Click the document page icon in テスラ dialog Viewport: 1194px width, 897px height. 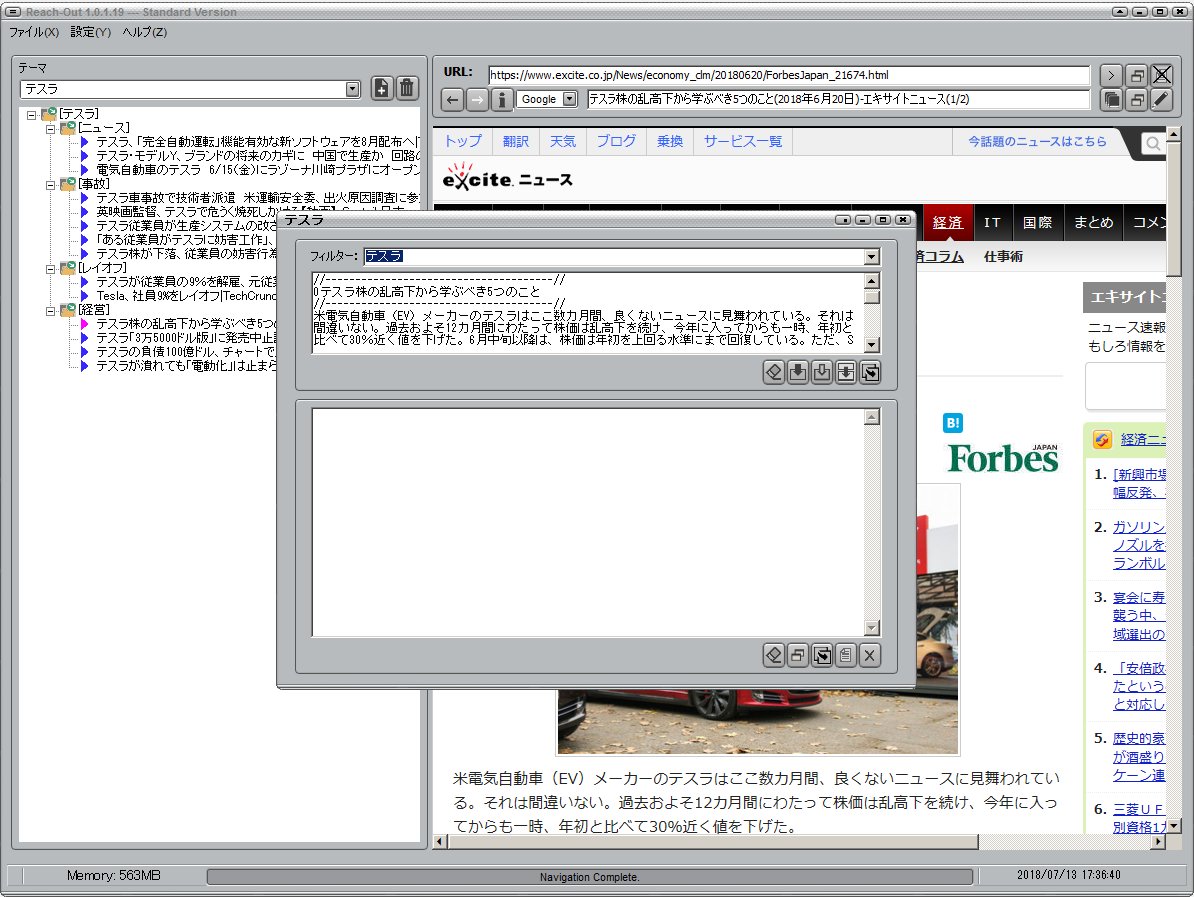(x=846, y=655)
